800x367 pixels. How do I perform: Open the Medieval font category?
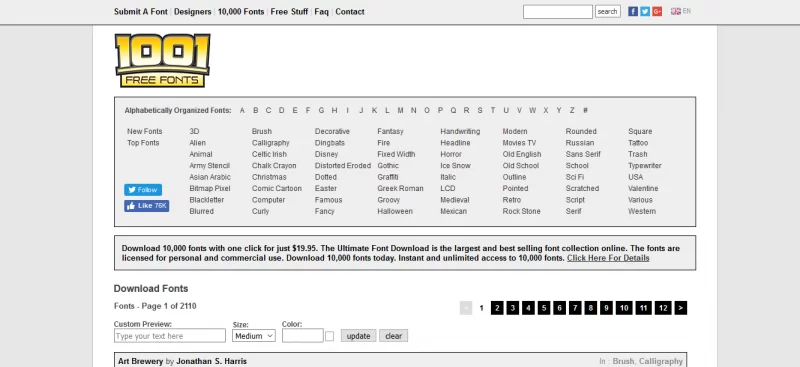(x=455, y=200)
